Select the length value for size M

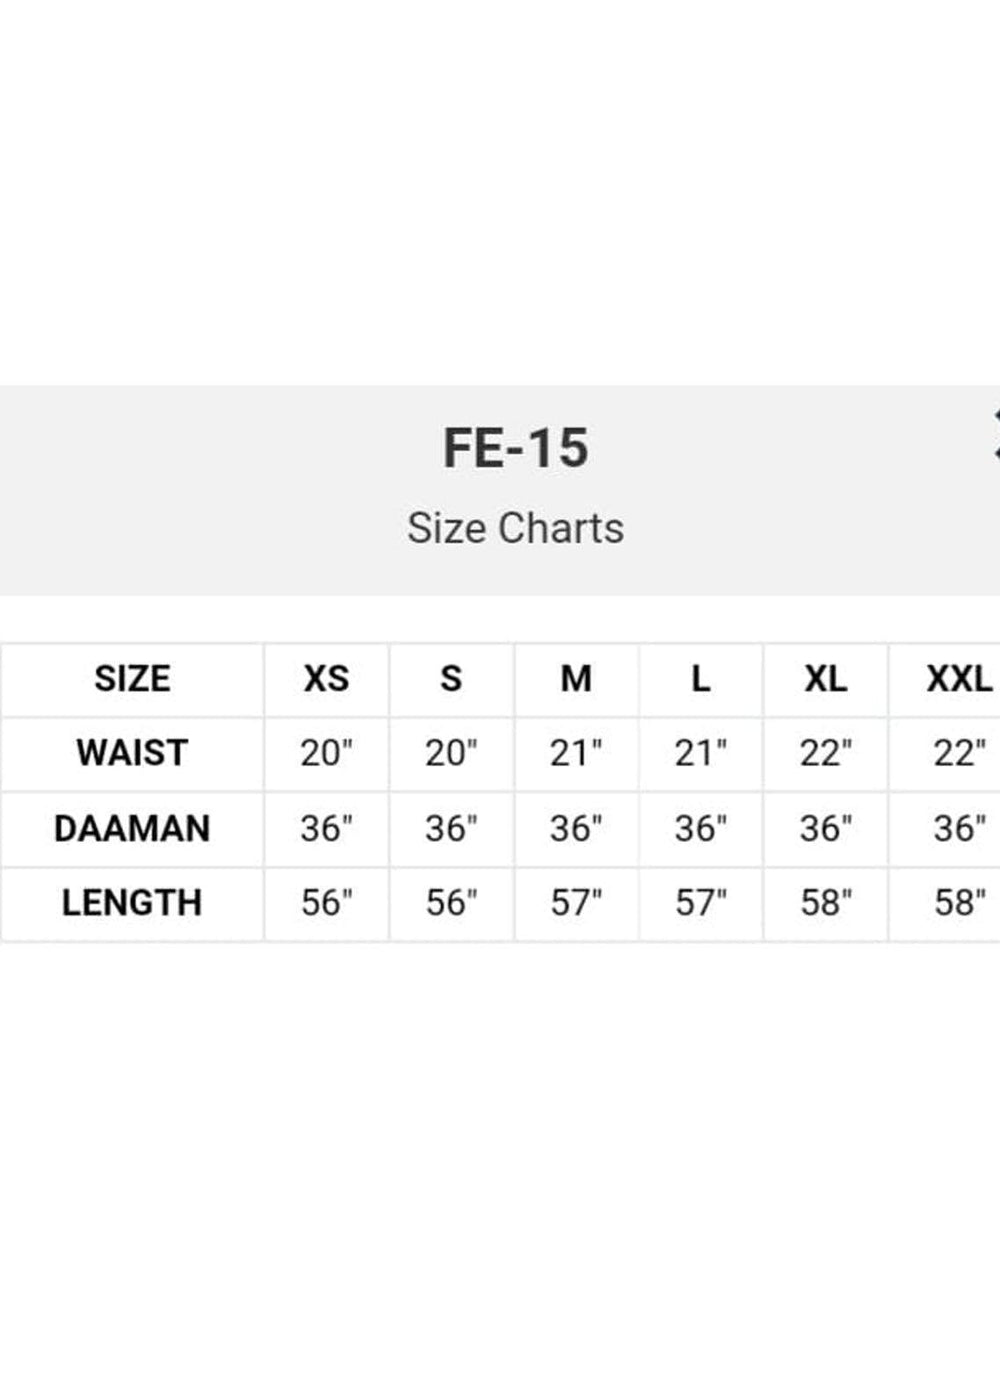tap(576, 903)
